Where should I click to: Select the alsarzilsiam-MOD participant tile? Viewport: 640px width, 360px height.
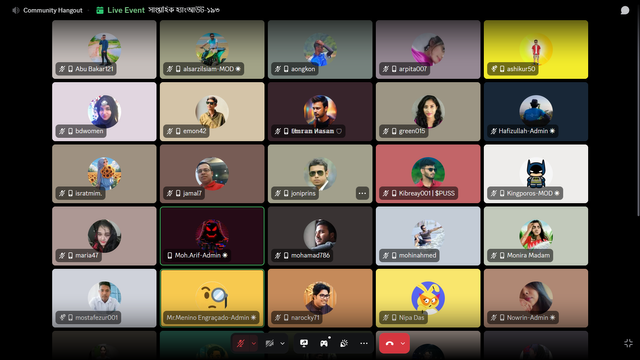[212, 49]
